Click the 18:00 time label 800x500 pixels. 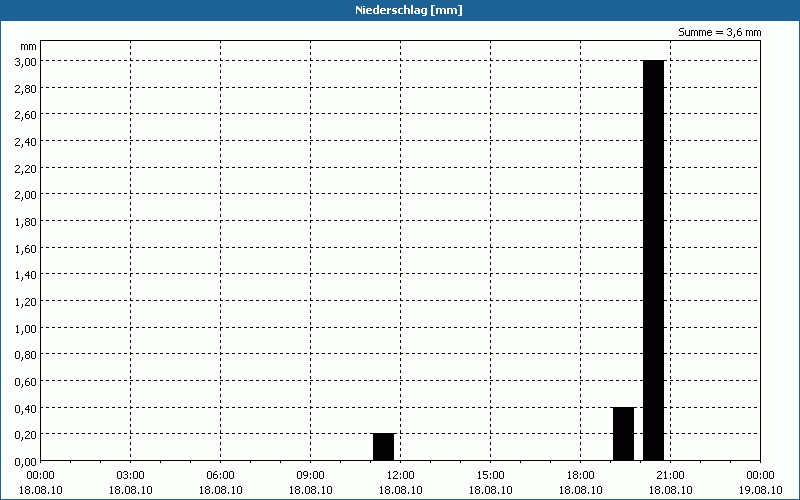click(x=581, y=476)
